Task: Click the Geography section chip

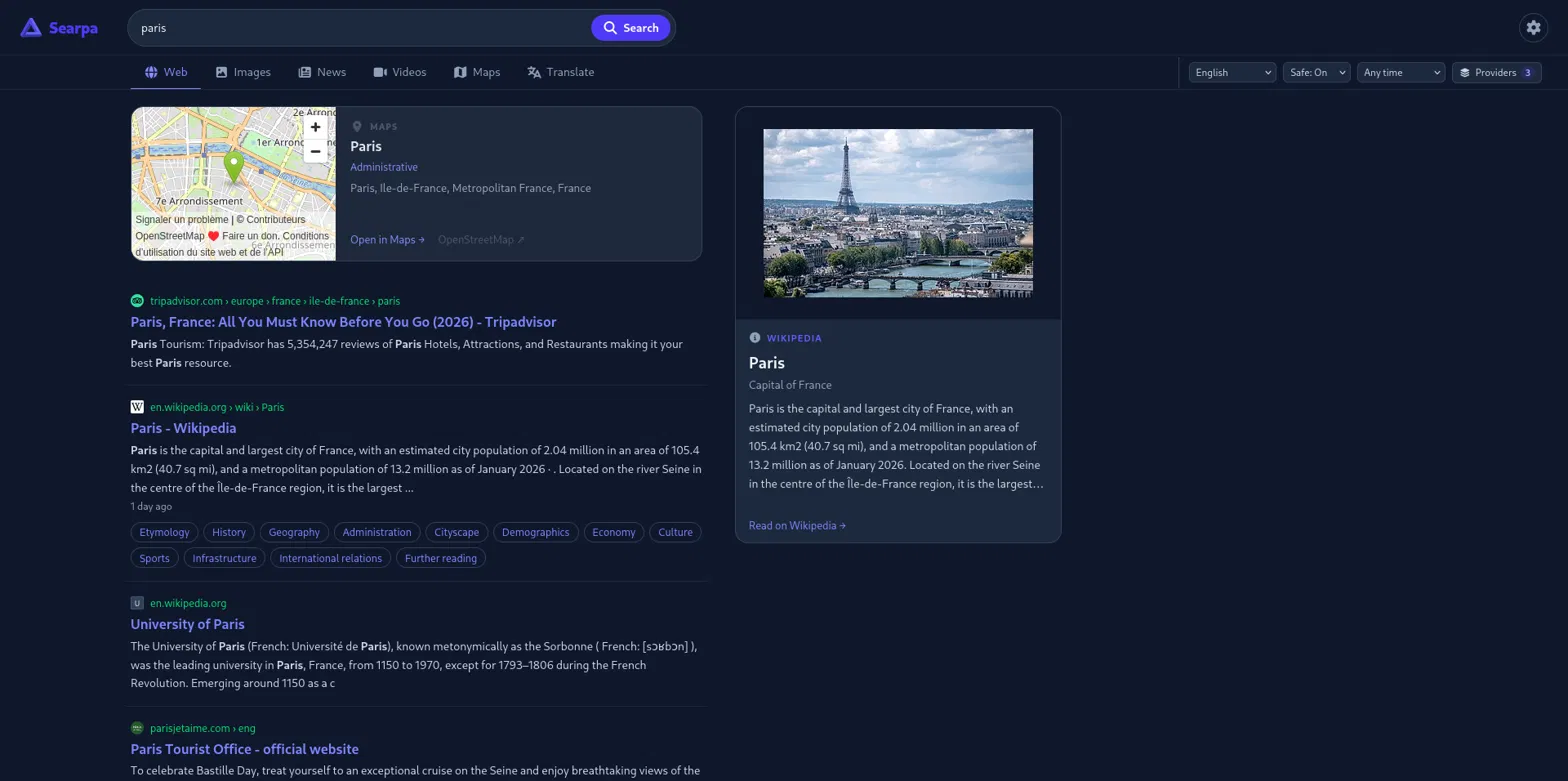Action: (294, 532)
